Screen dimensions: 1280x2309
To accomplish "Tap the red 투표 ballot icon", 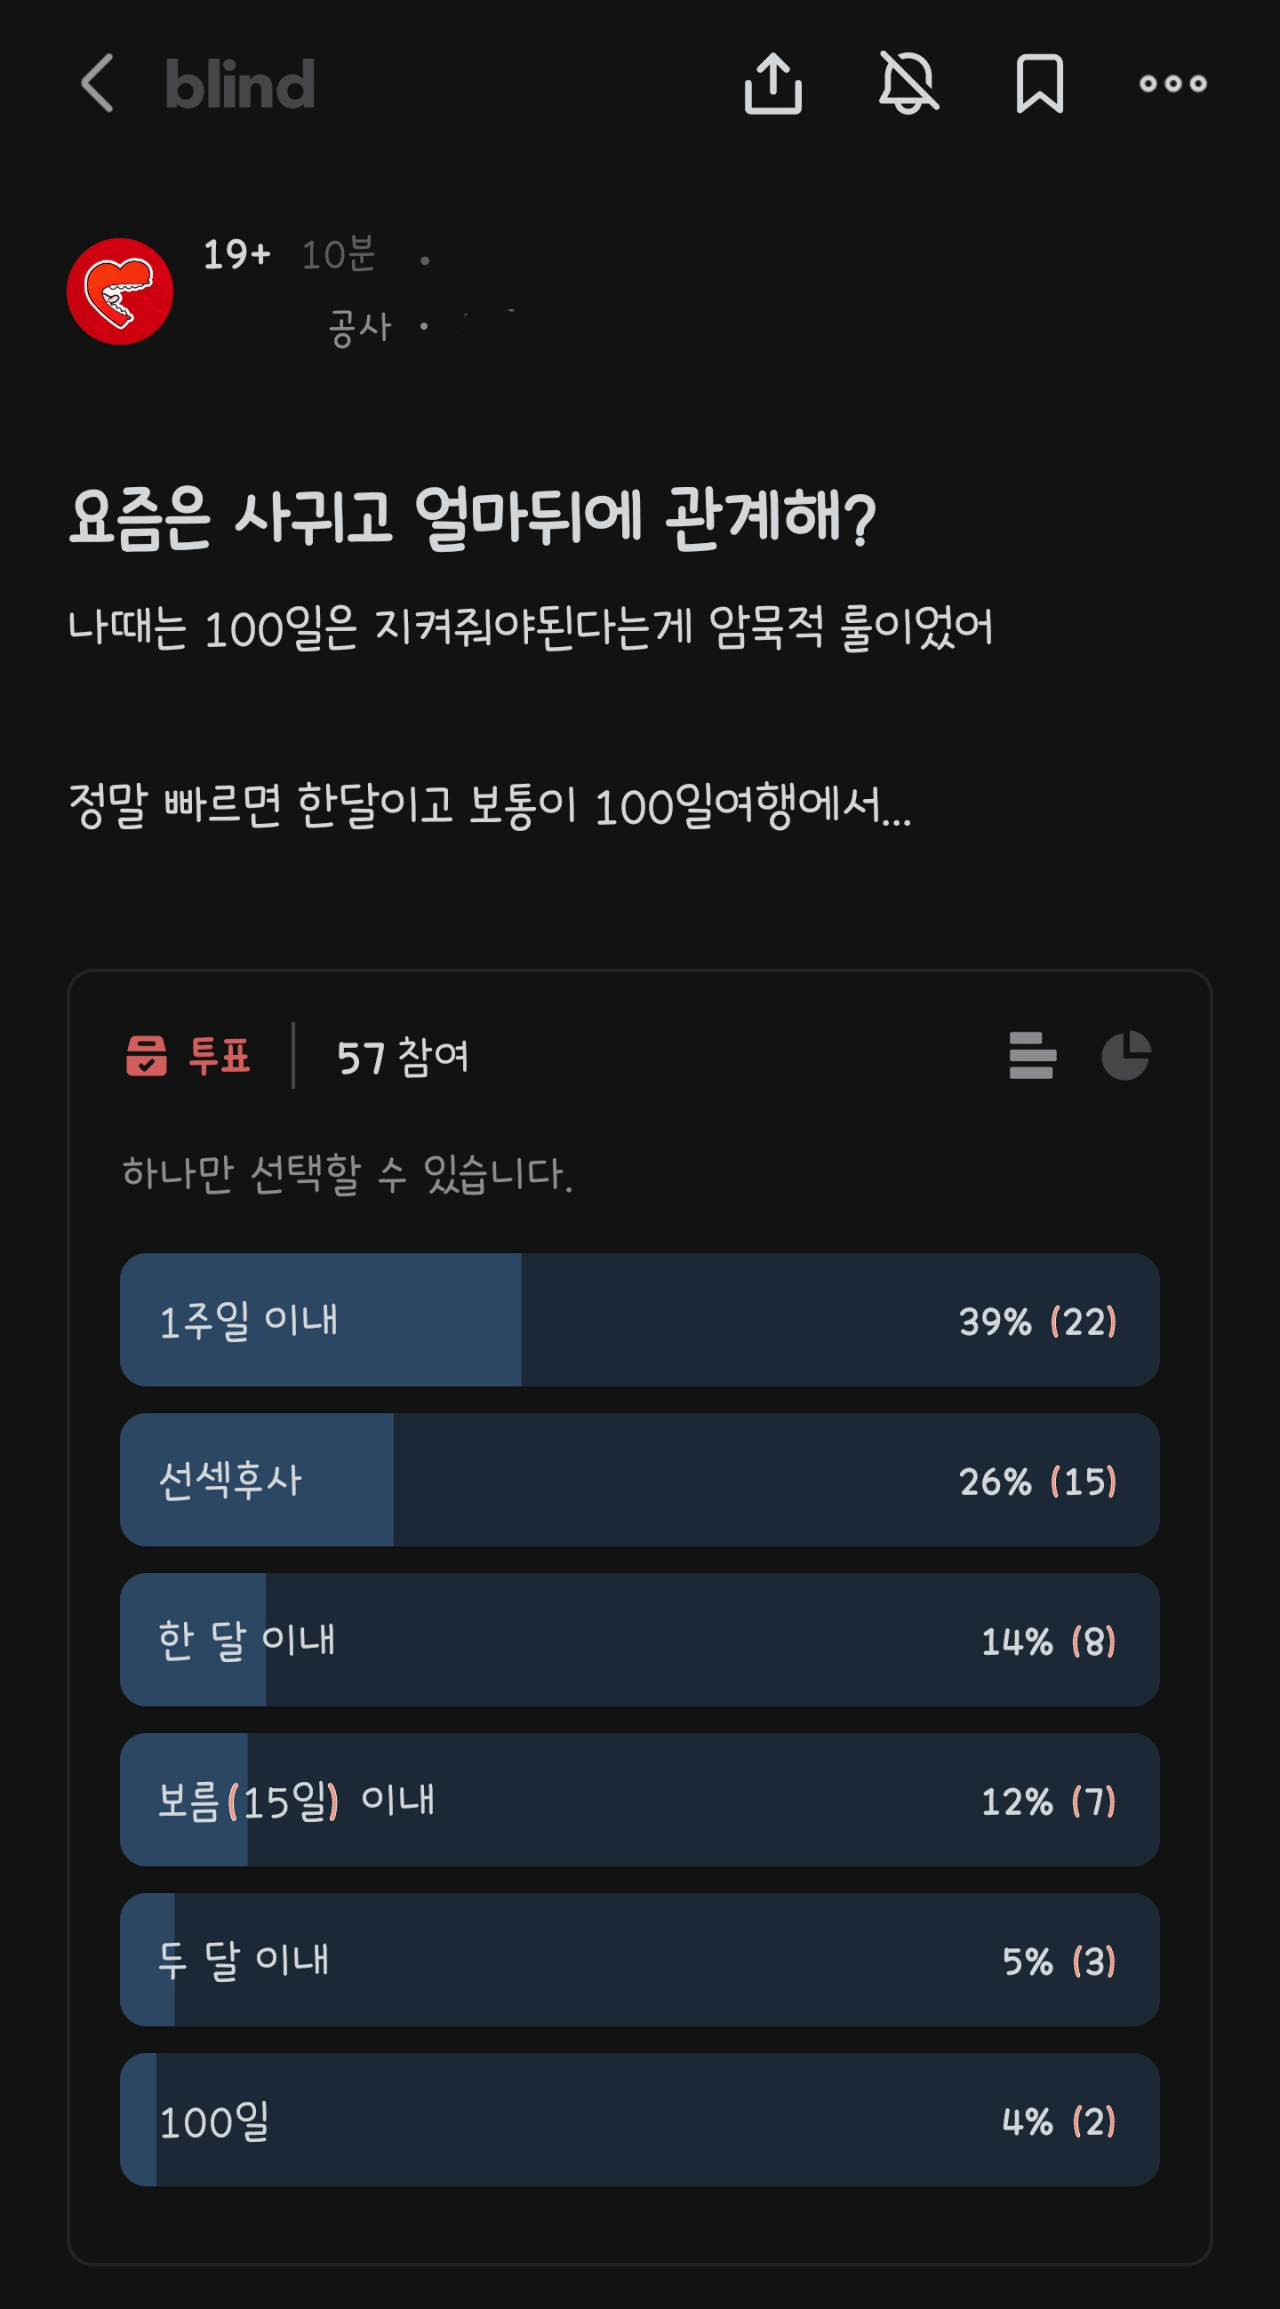I will click(147, 1056).
